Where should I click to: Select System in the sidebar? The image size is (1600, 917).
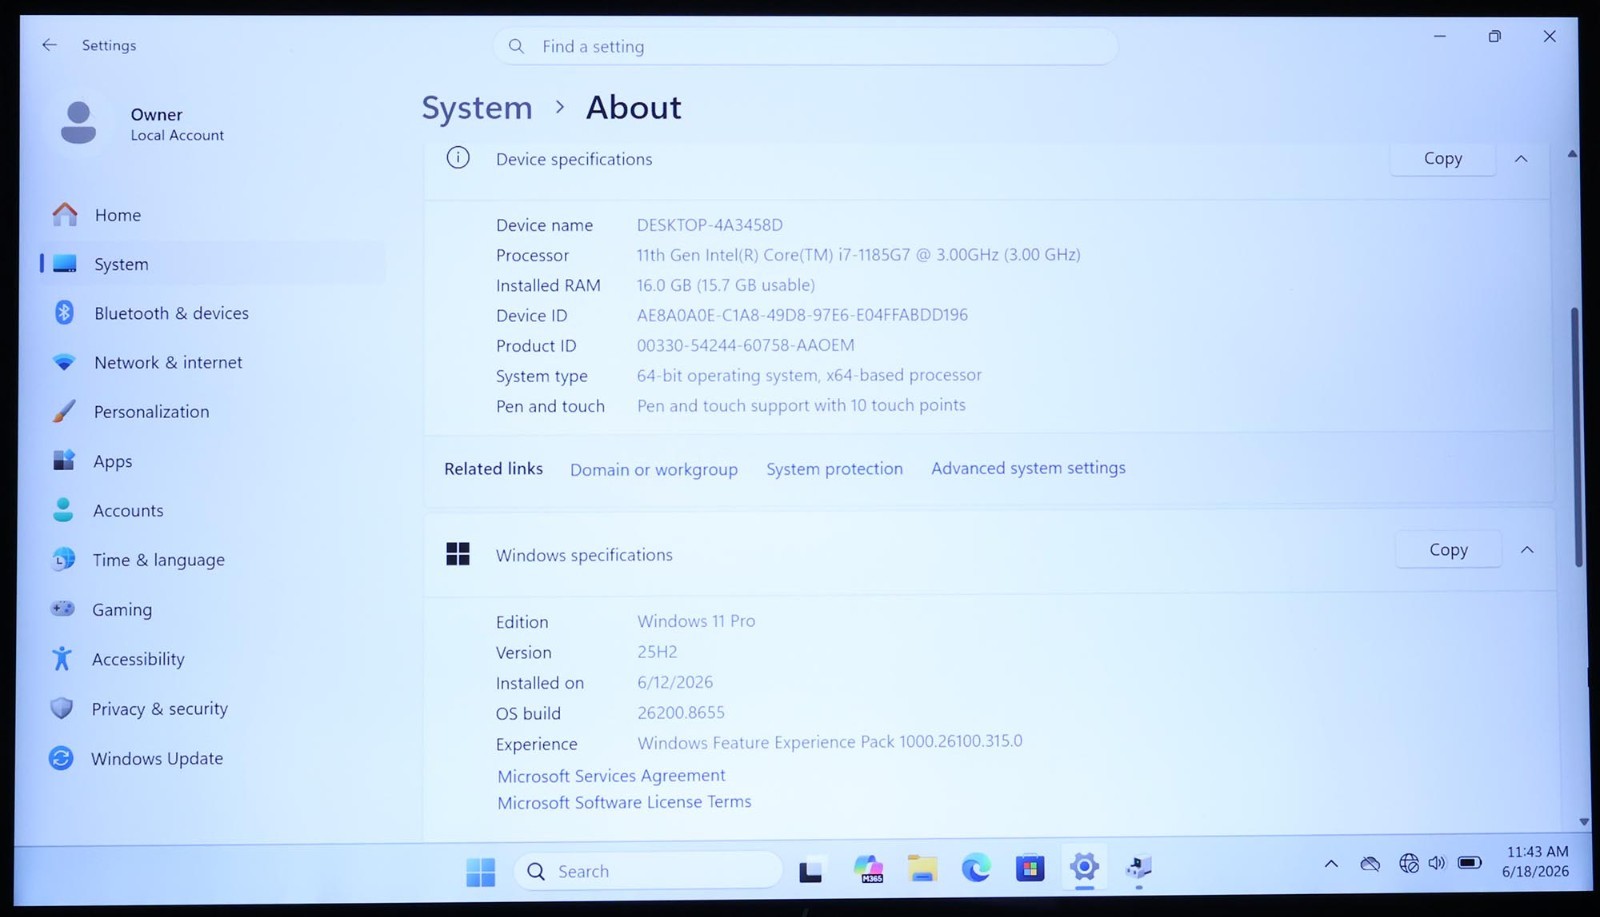coord(213,264)
